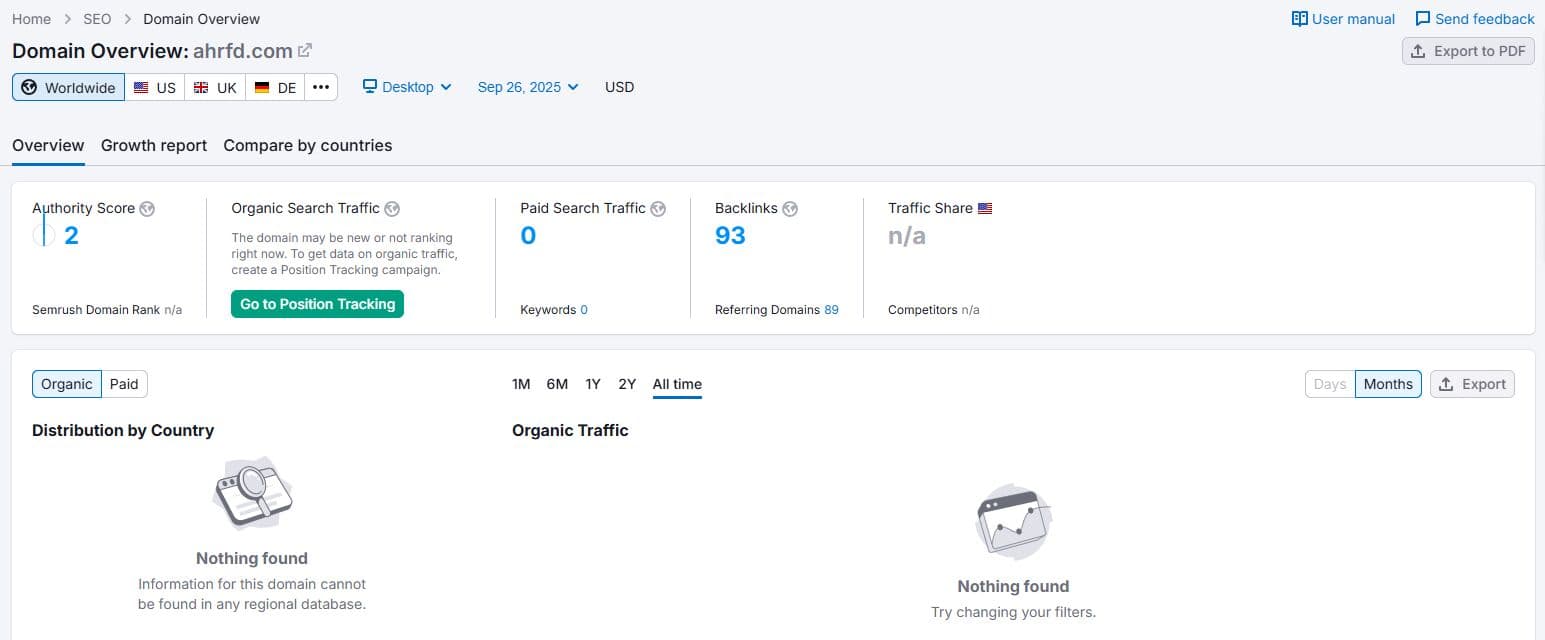Click the Backlinks value 93
Image resolution: width=1545 pixels, height=640 pixels.
[x=730, y=236]
